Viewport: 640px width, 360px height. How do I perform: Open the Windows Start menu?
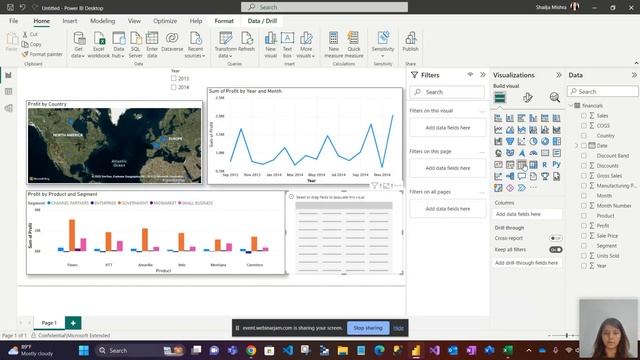point(84,351)
